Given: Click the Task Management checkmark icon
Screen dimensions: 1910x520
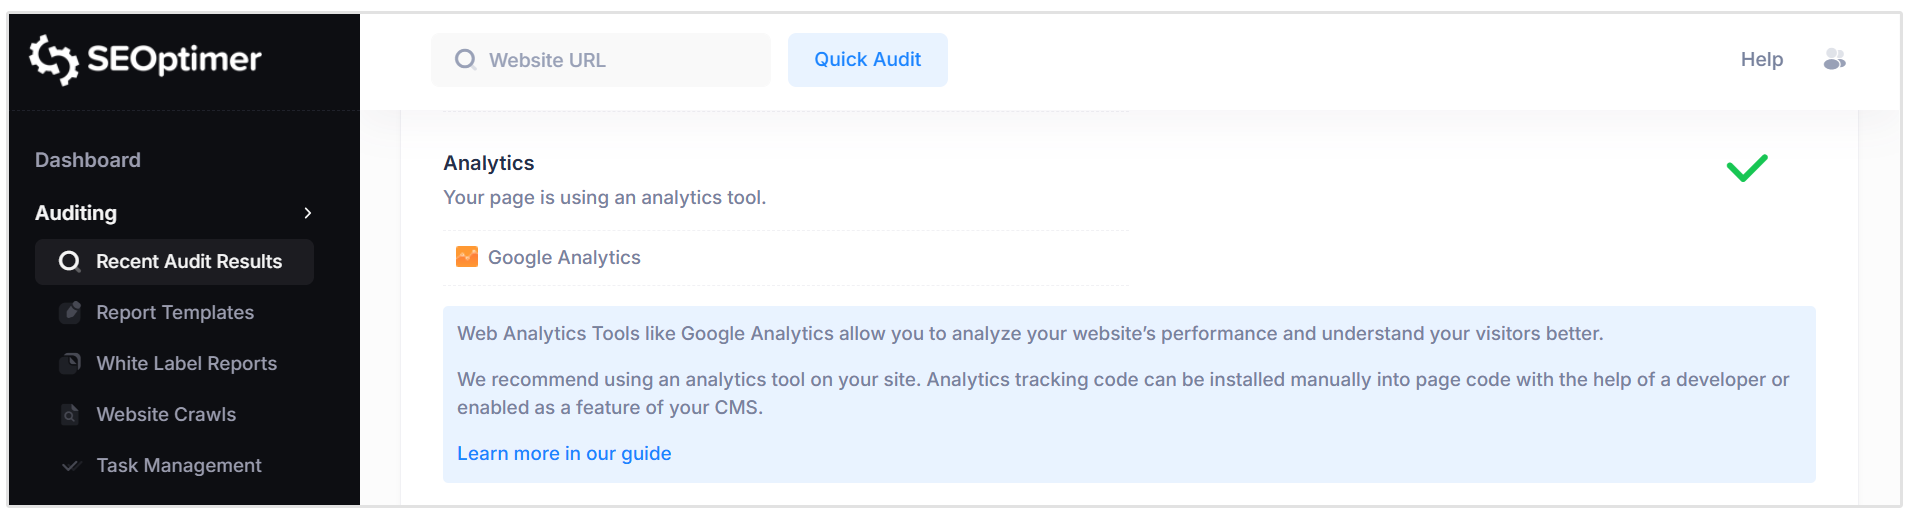Looking at the screenshot, I should click(70, 465).
